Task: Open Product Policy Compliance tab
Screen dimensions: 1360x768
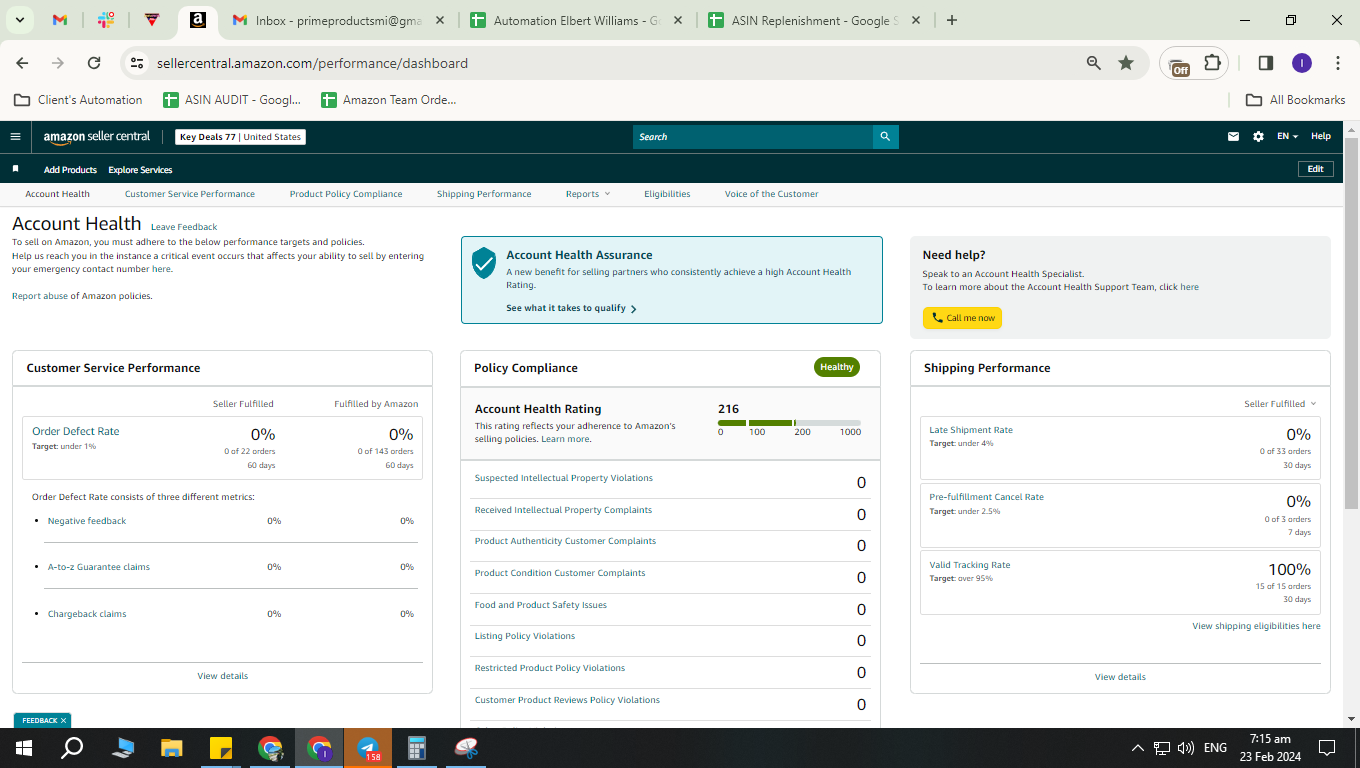Action: coord(346,194)
